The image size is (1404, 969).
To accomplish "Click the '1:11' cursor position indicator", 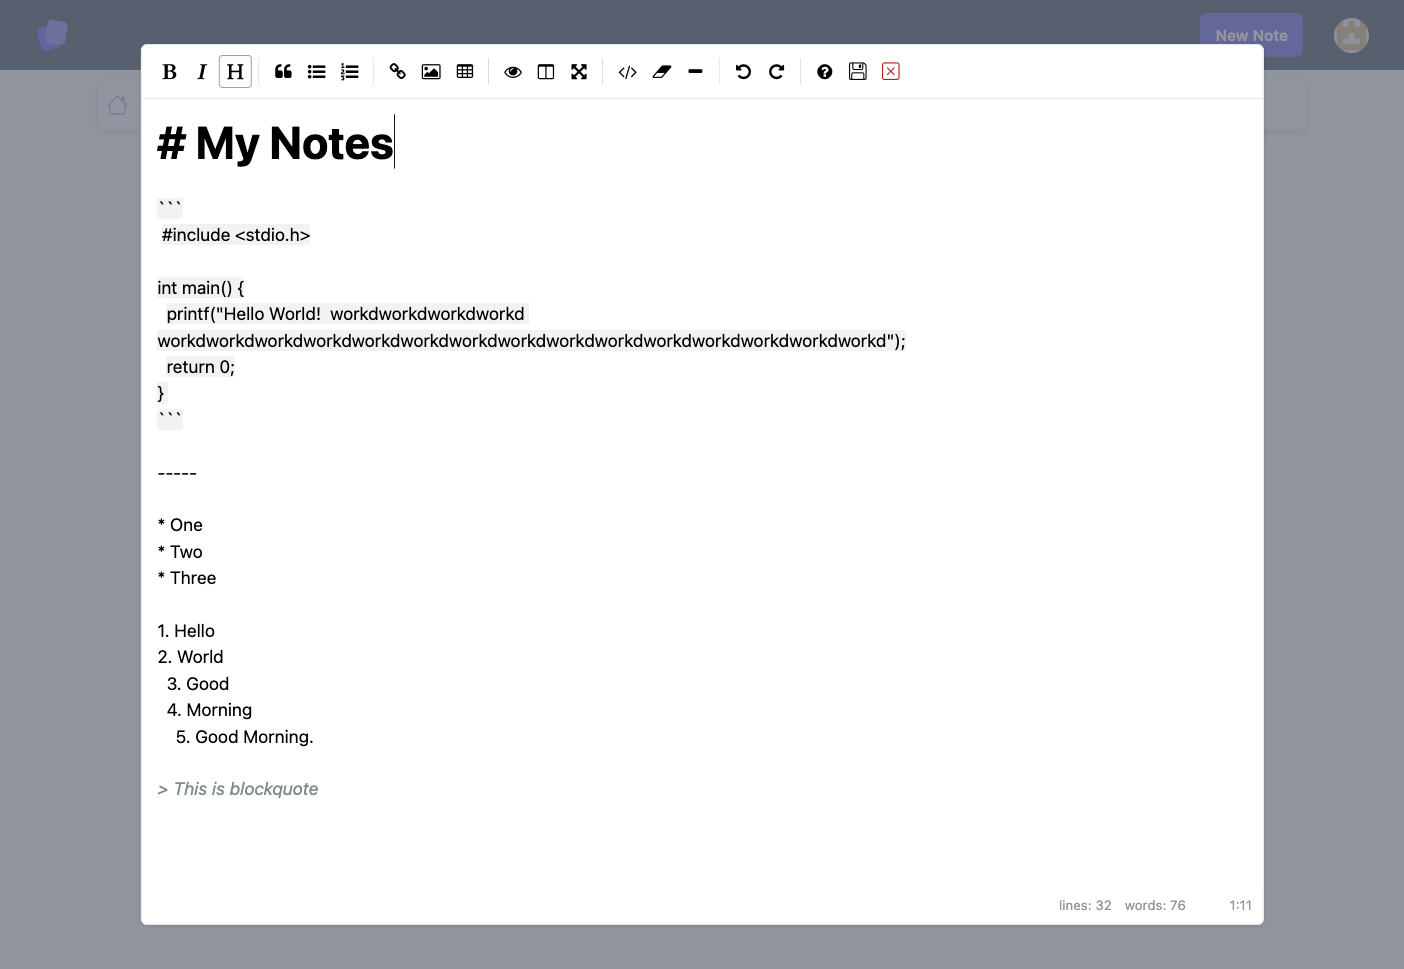I will [1240, 905].
